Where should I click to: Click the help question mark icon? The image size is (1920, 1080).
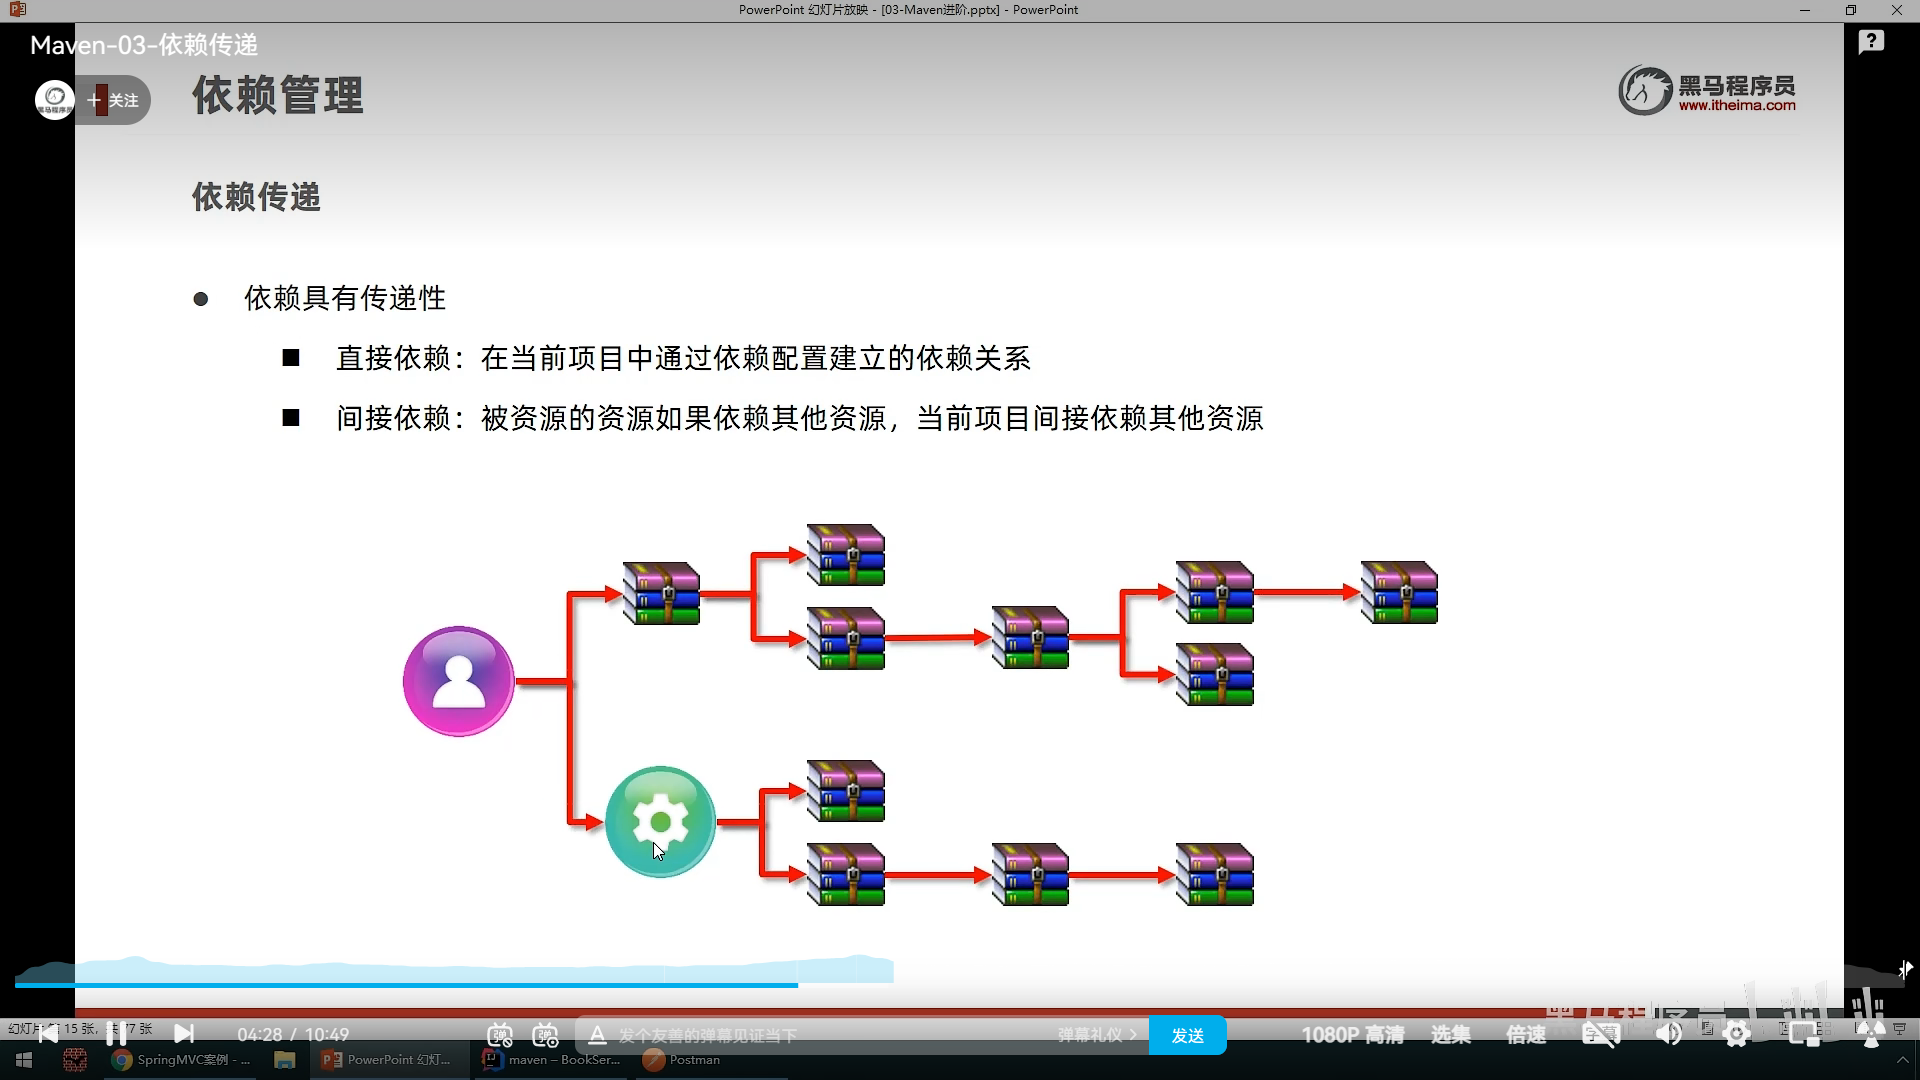[1871, 42]
